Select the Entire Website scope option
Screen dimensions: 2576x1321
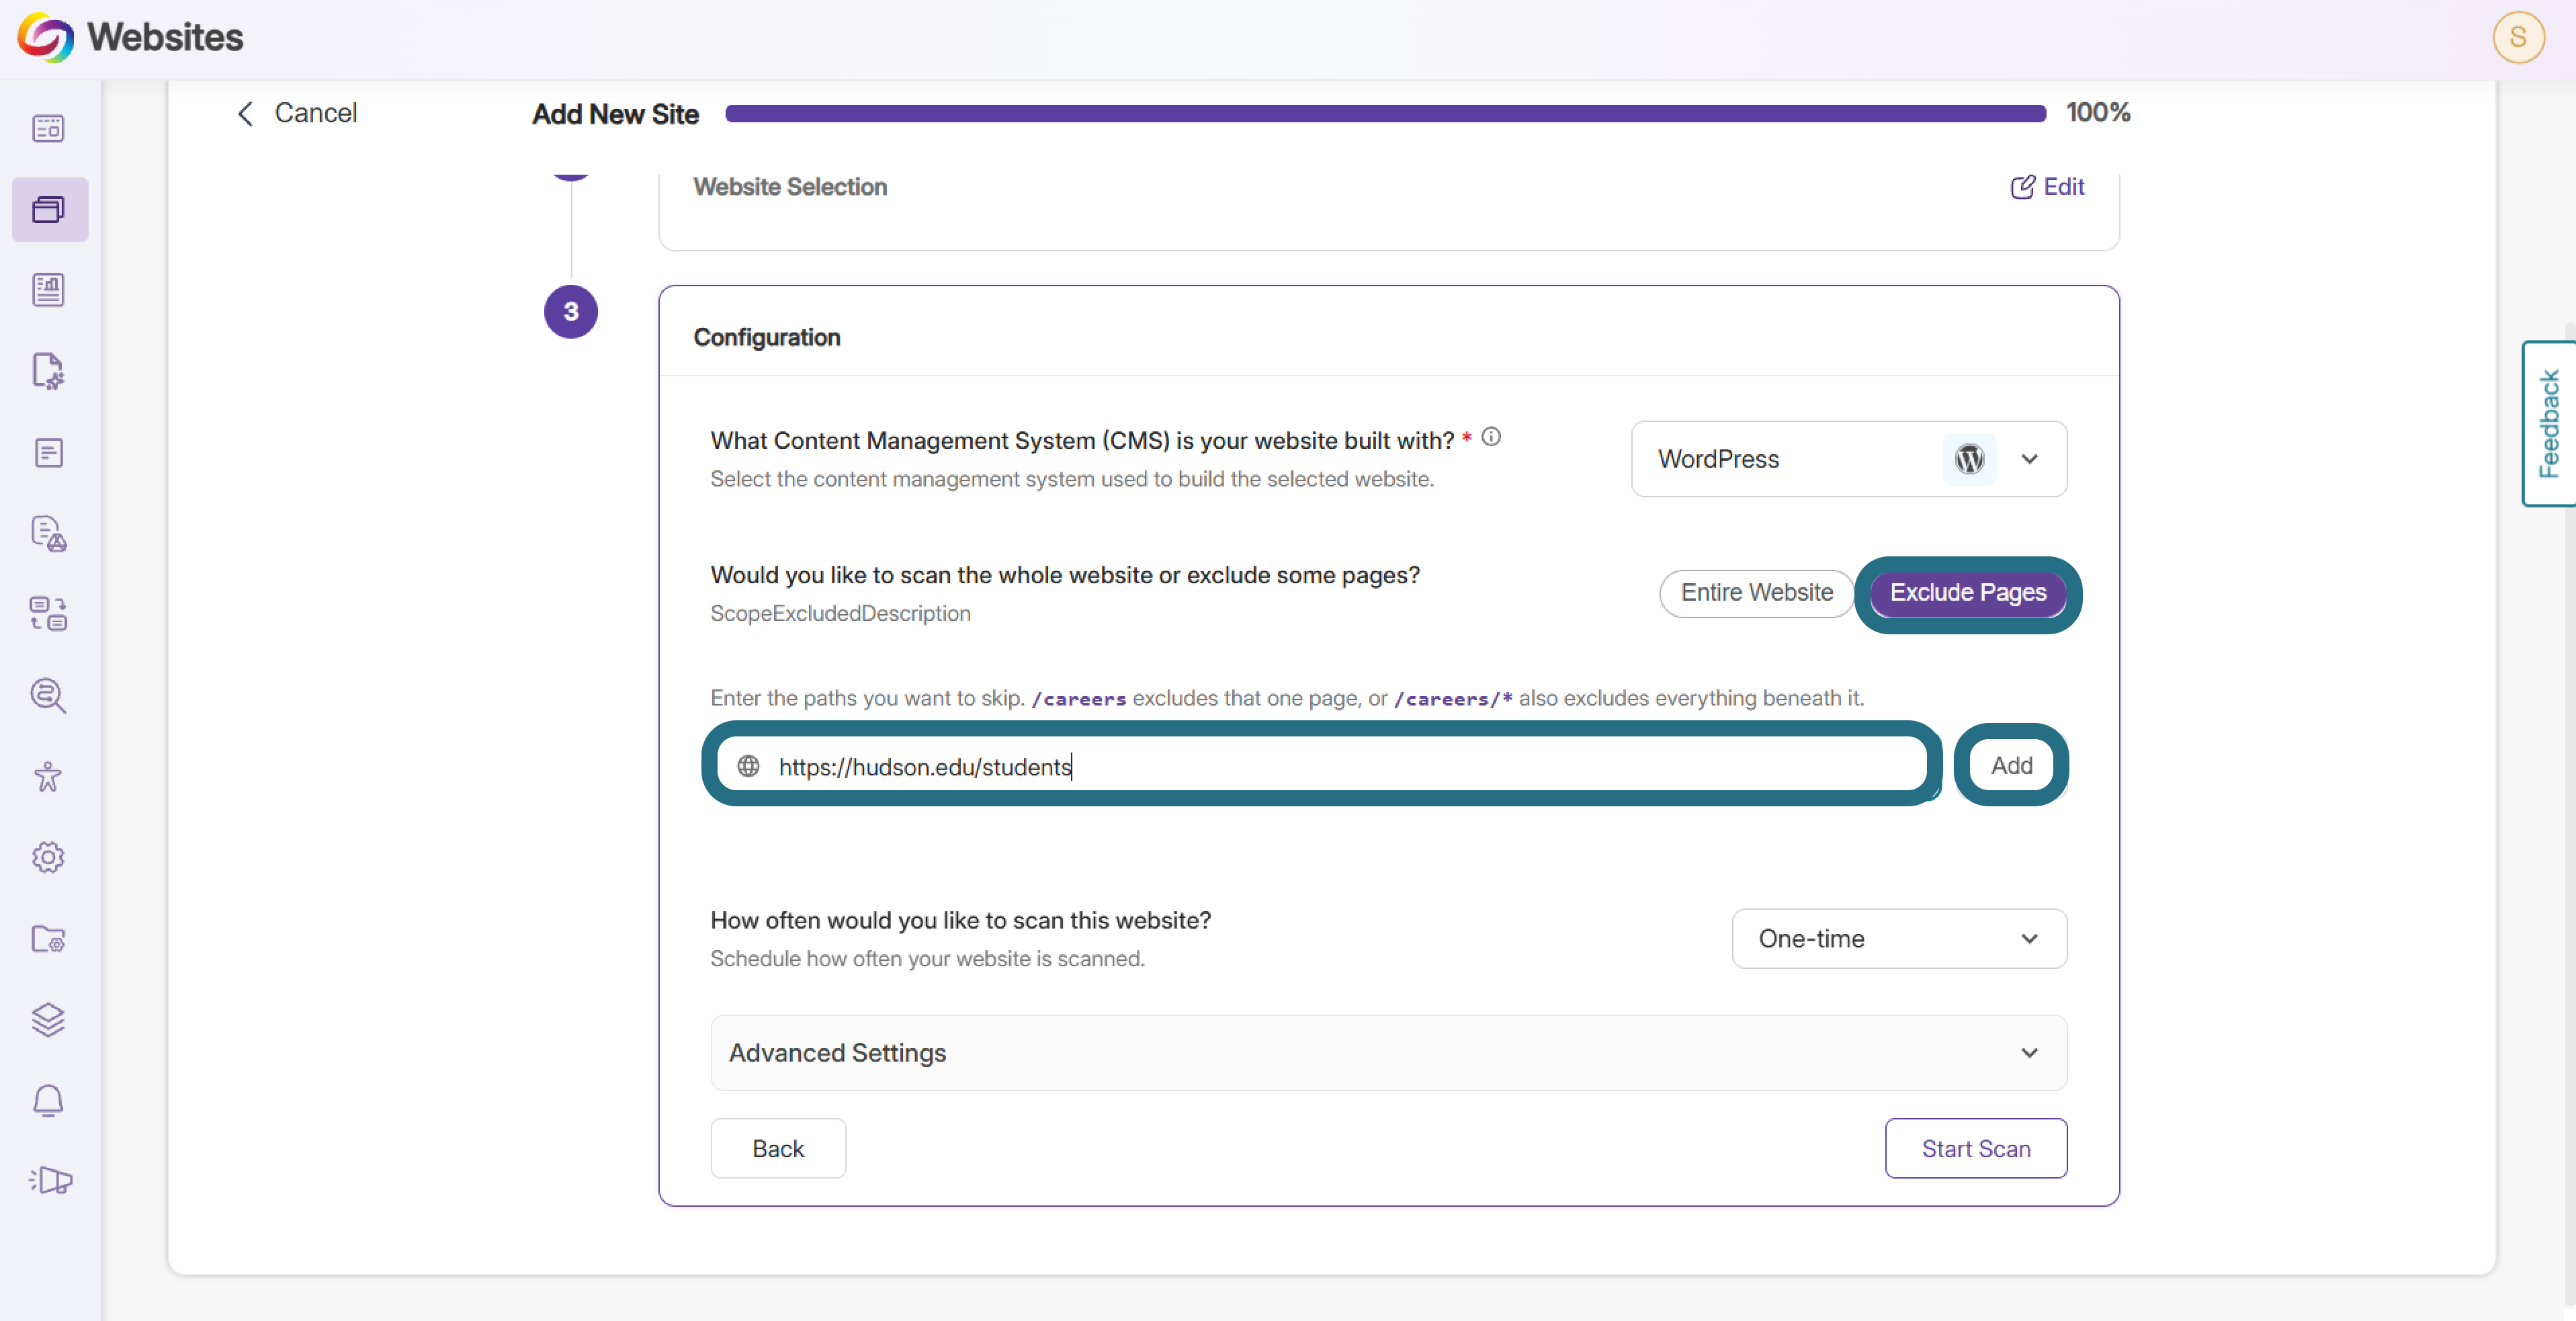[1757, 593]
